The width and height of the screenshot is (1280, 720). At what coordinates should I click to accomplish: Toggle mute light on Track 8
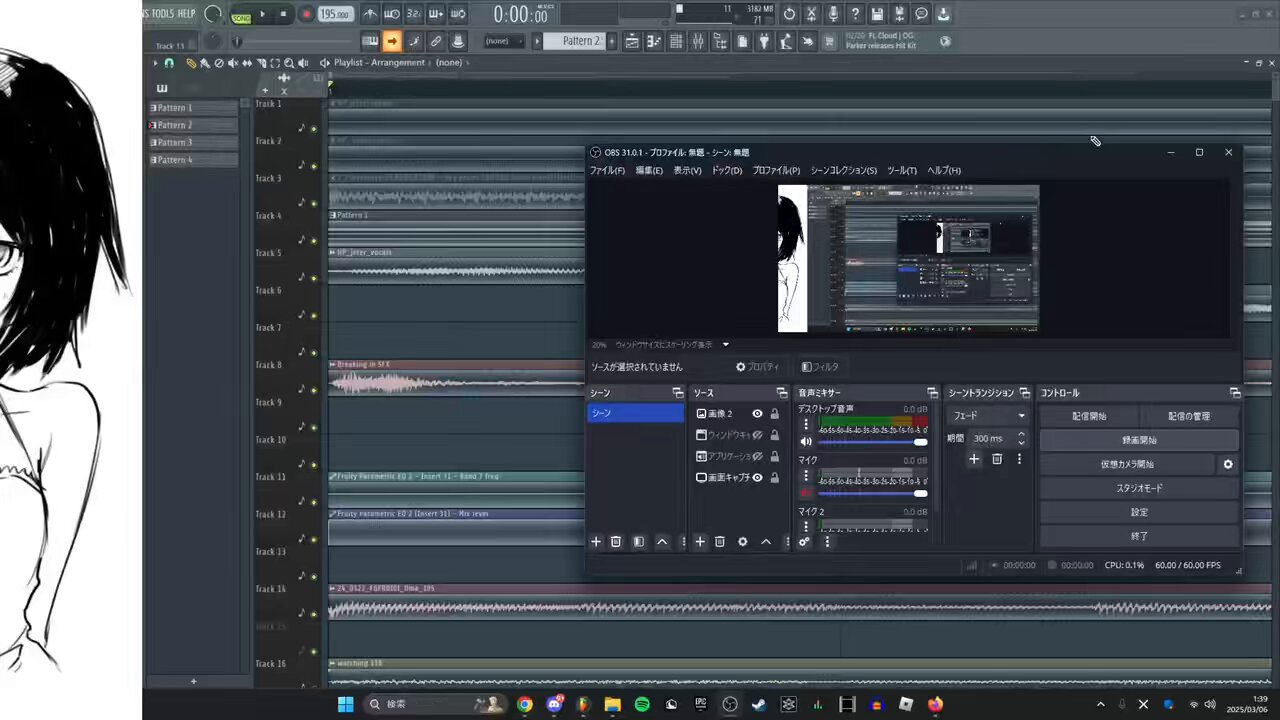click(313, 390)
